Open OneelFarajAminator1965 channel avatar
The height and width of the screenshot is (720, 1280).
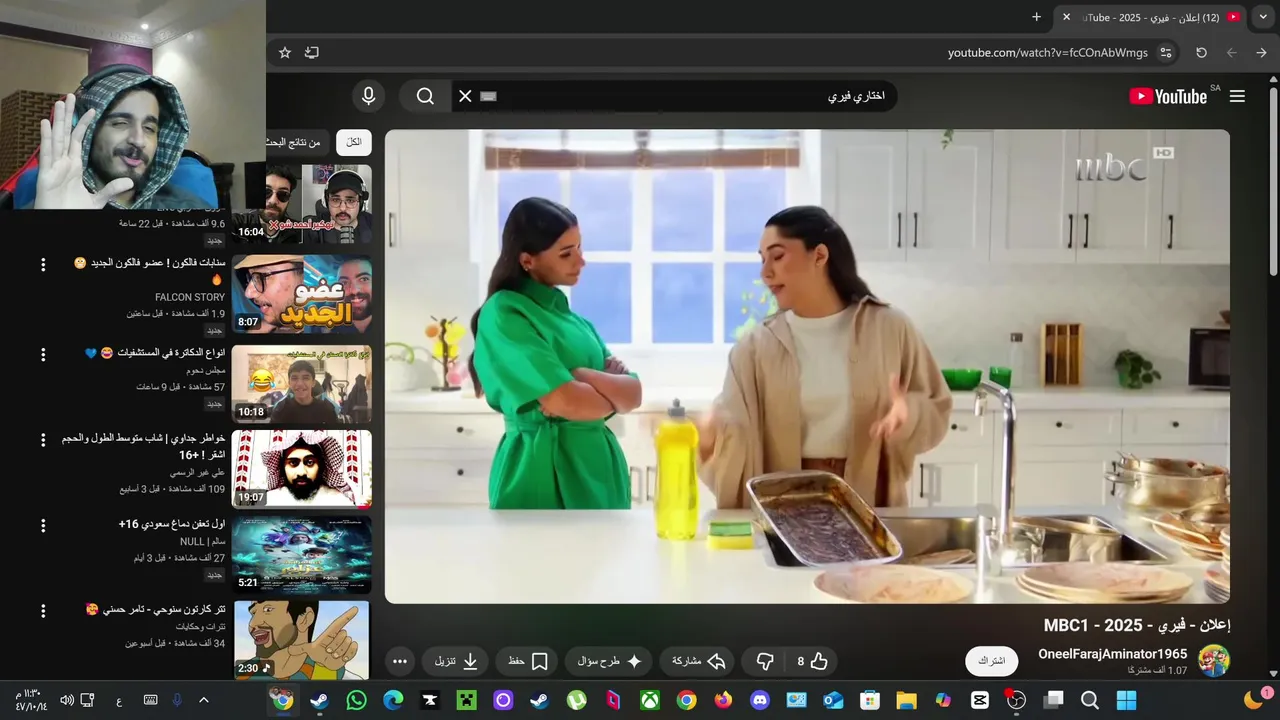pos(1214,661)
